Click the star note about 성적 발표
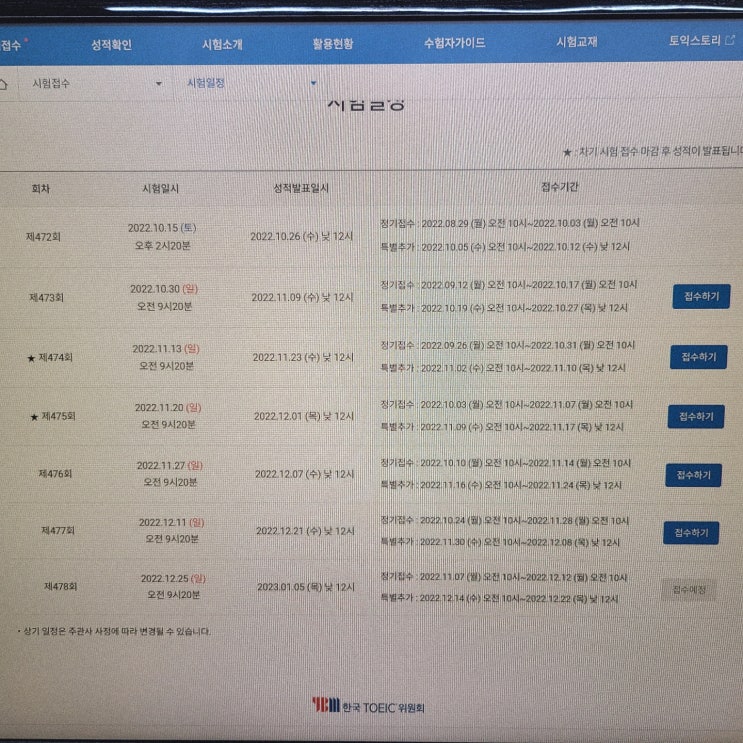743x743 pixels. point(652,152)
